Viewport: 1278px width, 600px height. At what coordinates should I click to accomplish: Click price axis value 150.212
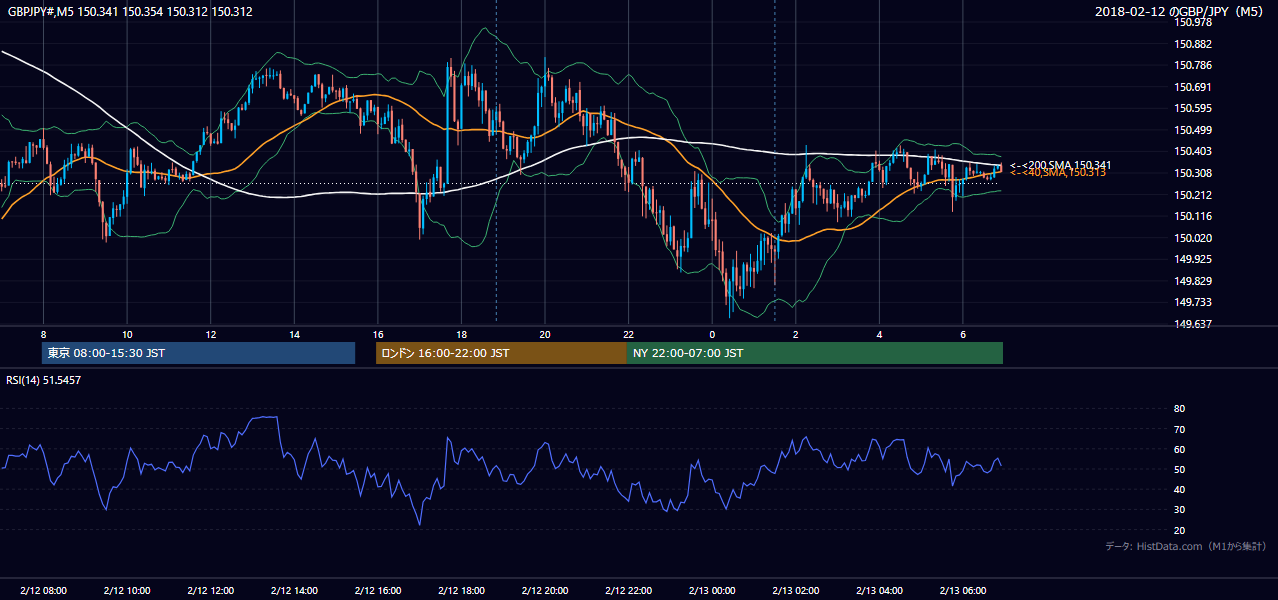tap(1193, 195)
